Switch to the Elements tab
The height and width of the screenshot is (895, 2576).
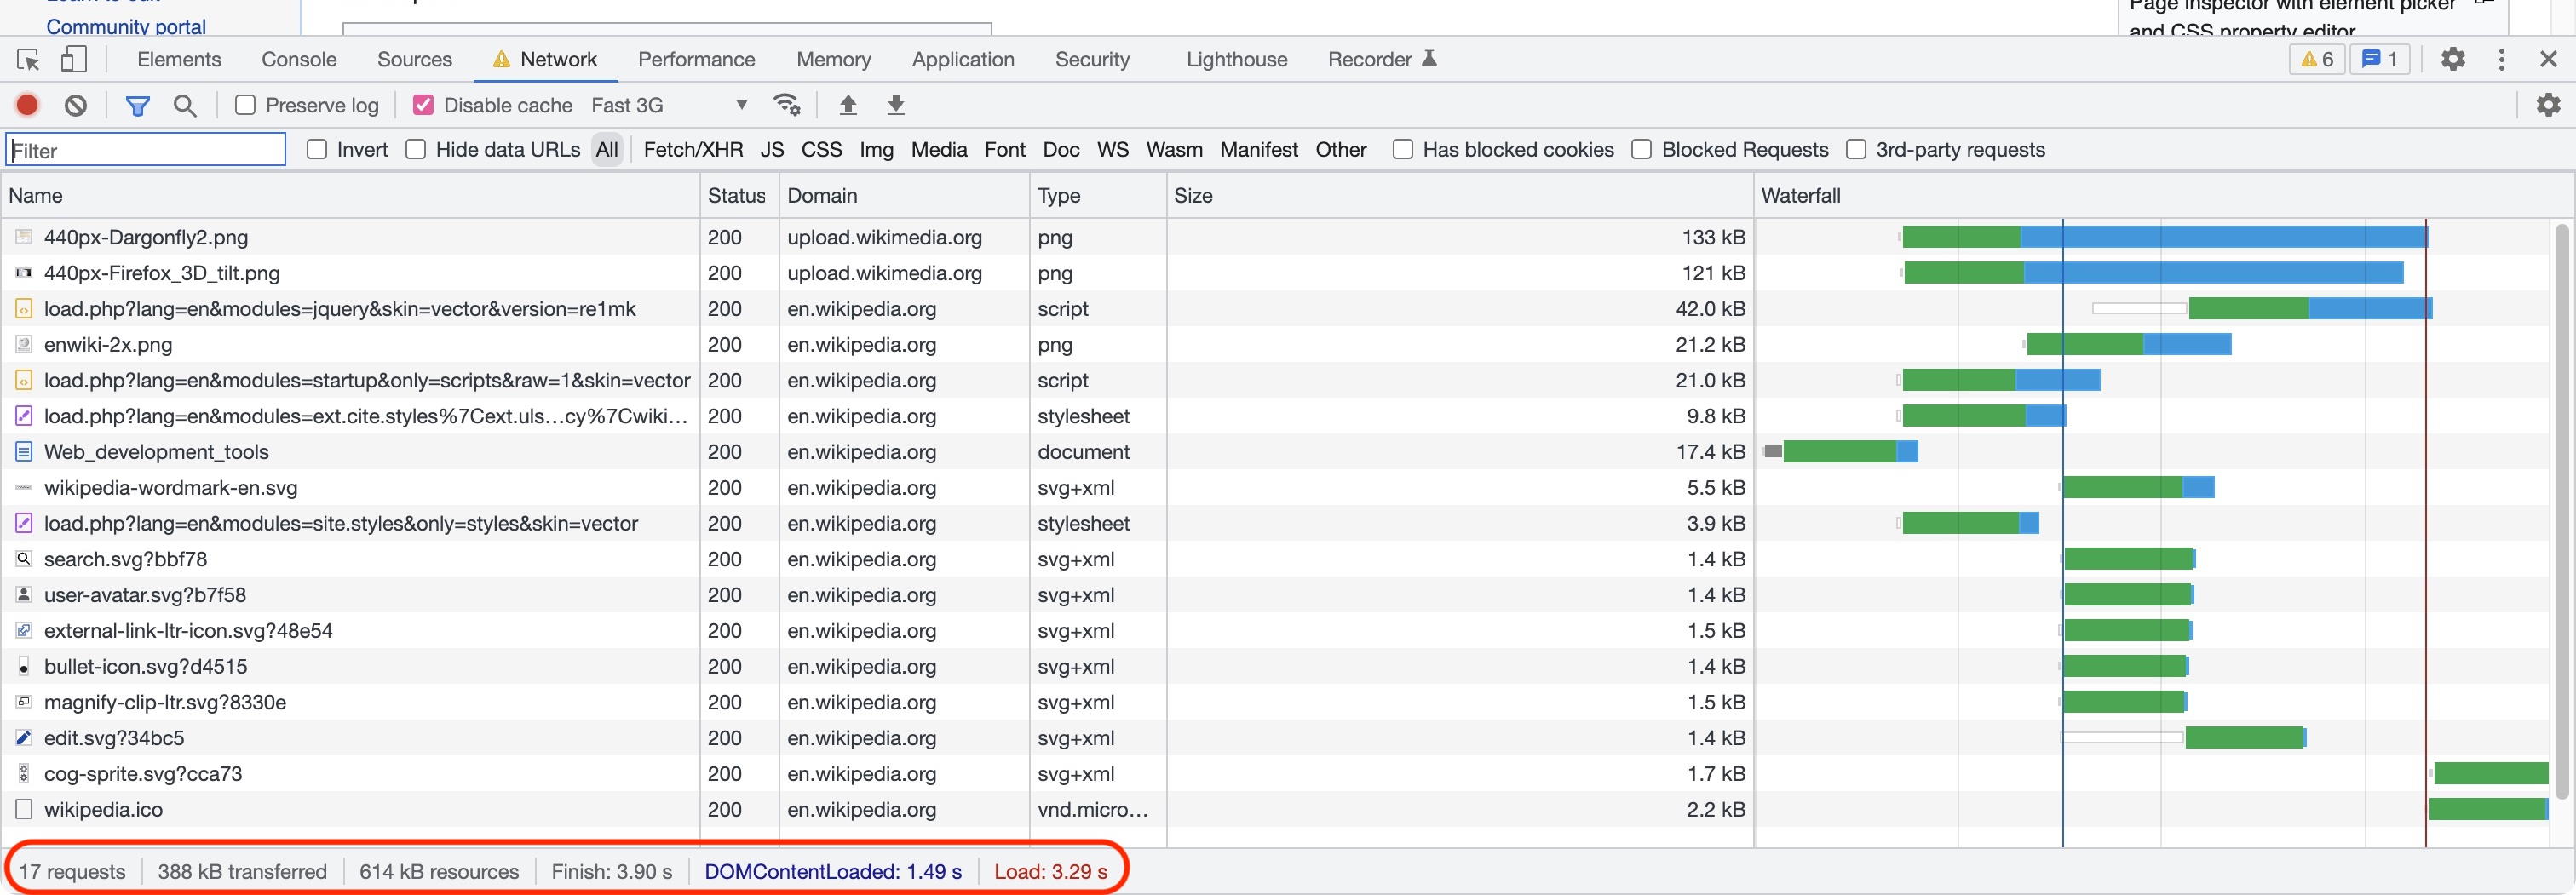point(179,60)
